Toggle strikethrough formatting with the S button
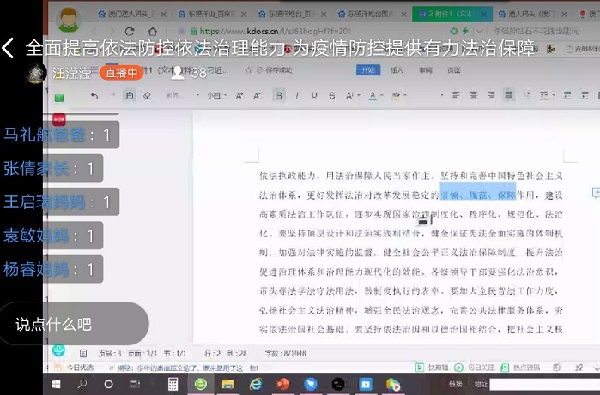600x395 pixels. tap(332, 96)
